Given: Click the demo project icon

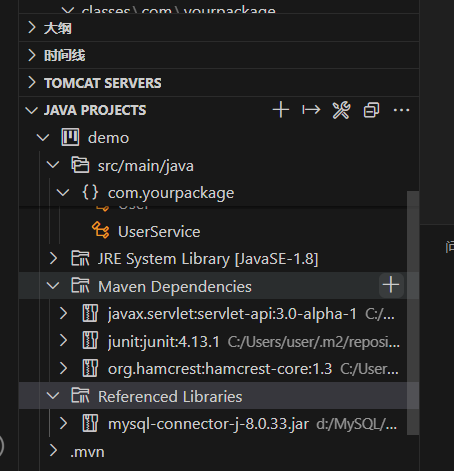Looking at the screenshot, I should (x=70, y=137).
